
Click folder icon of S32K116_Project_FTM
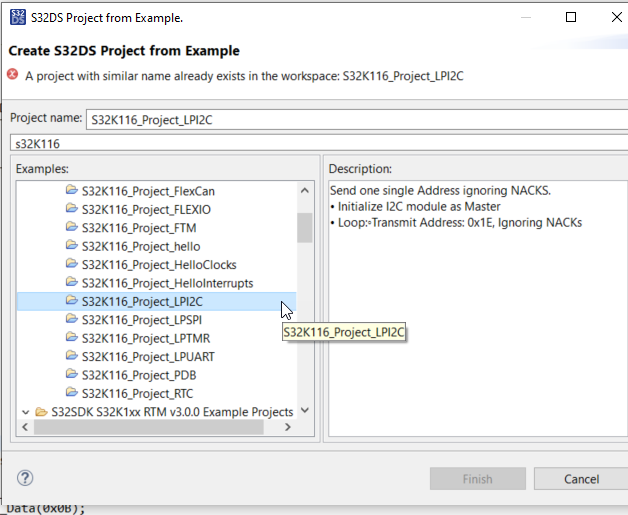pyautogui.click(x=72, y=227)
